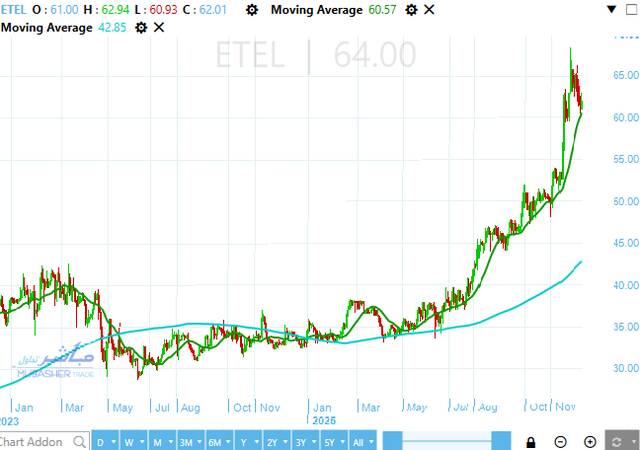Toggle the scroll lock padlock icon

click(531, 441)
